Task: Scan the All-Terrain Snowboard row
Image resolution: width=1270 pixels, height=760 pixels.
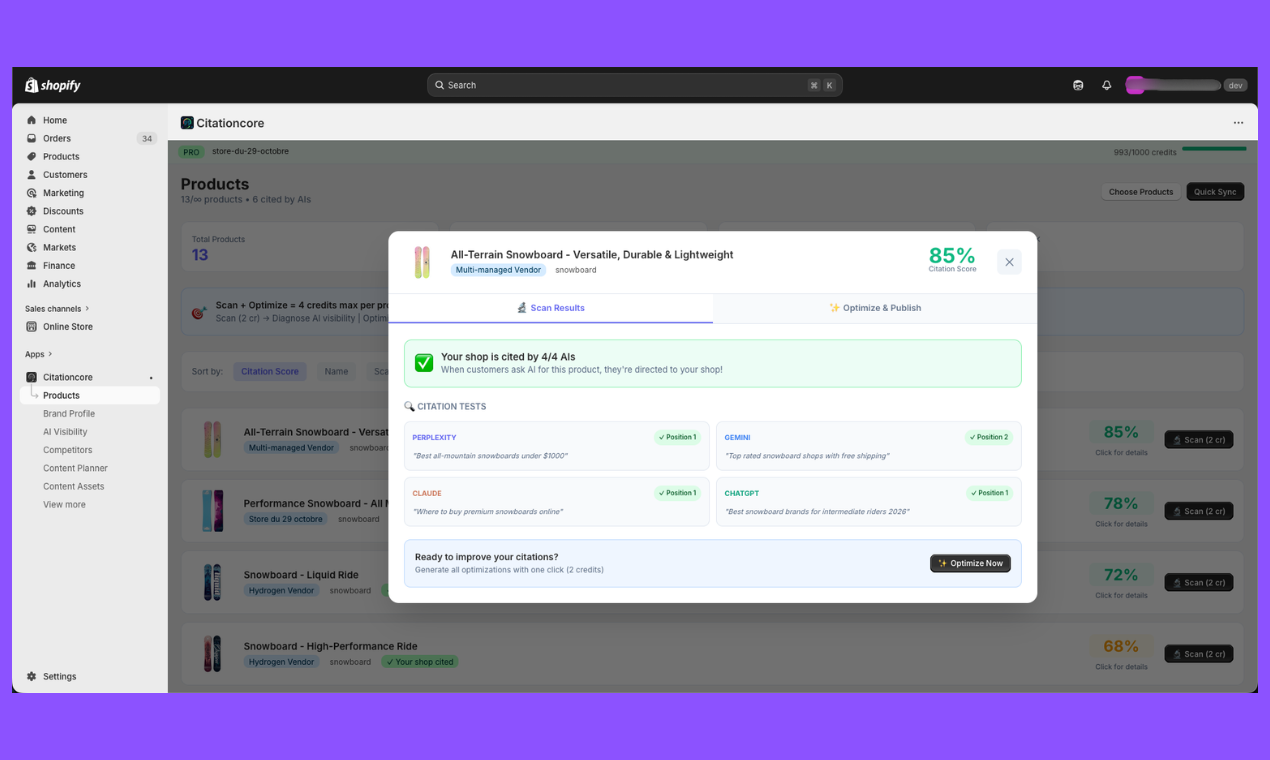Action: (x=1199, y=439)
